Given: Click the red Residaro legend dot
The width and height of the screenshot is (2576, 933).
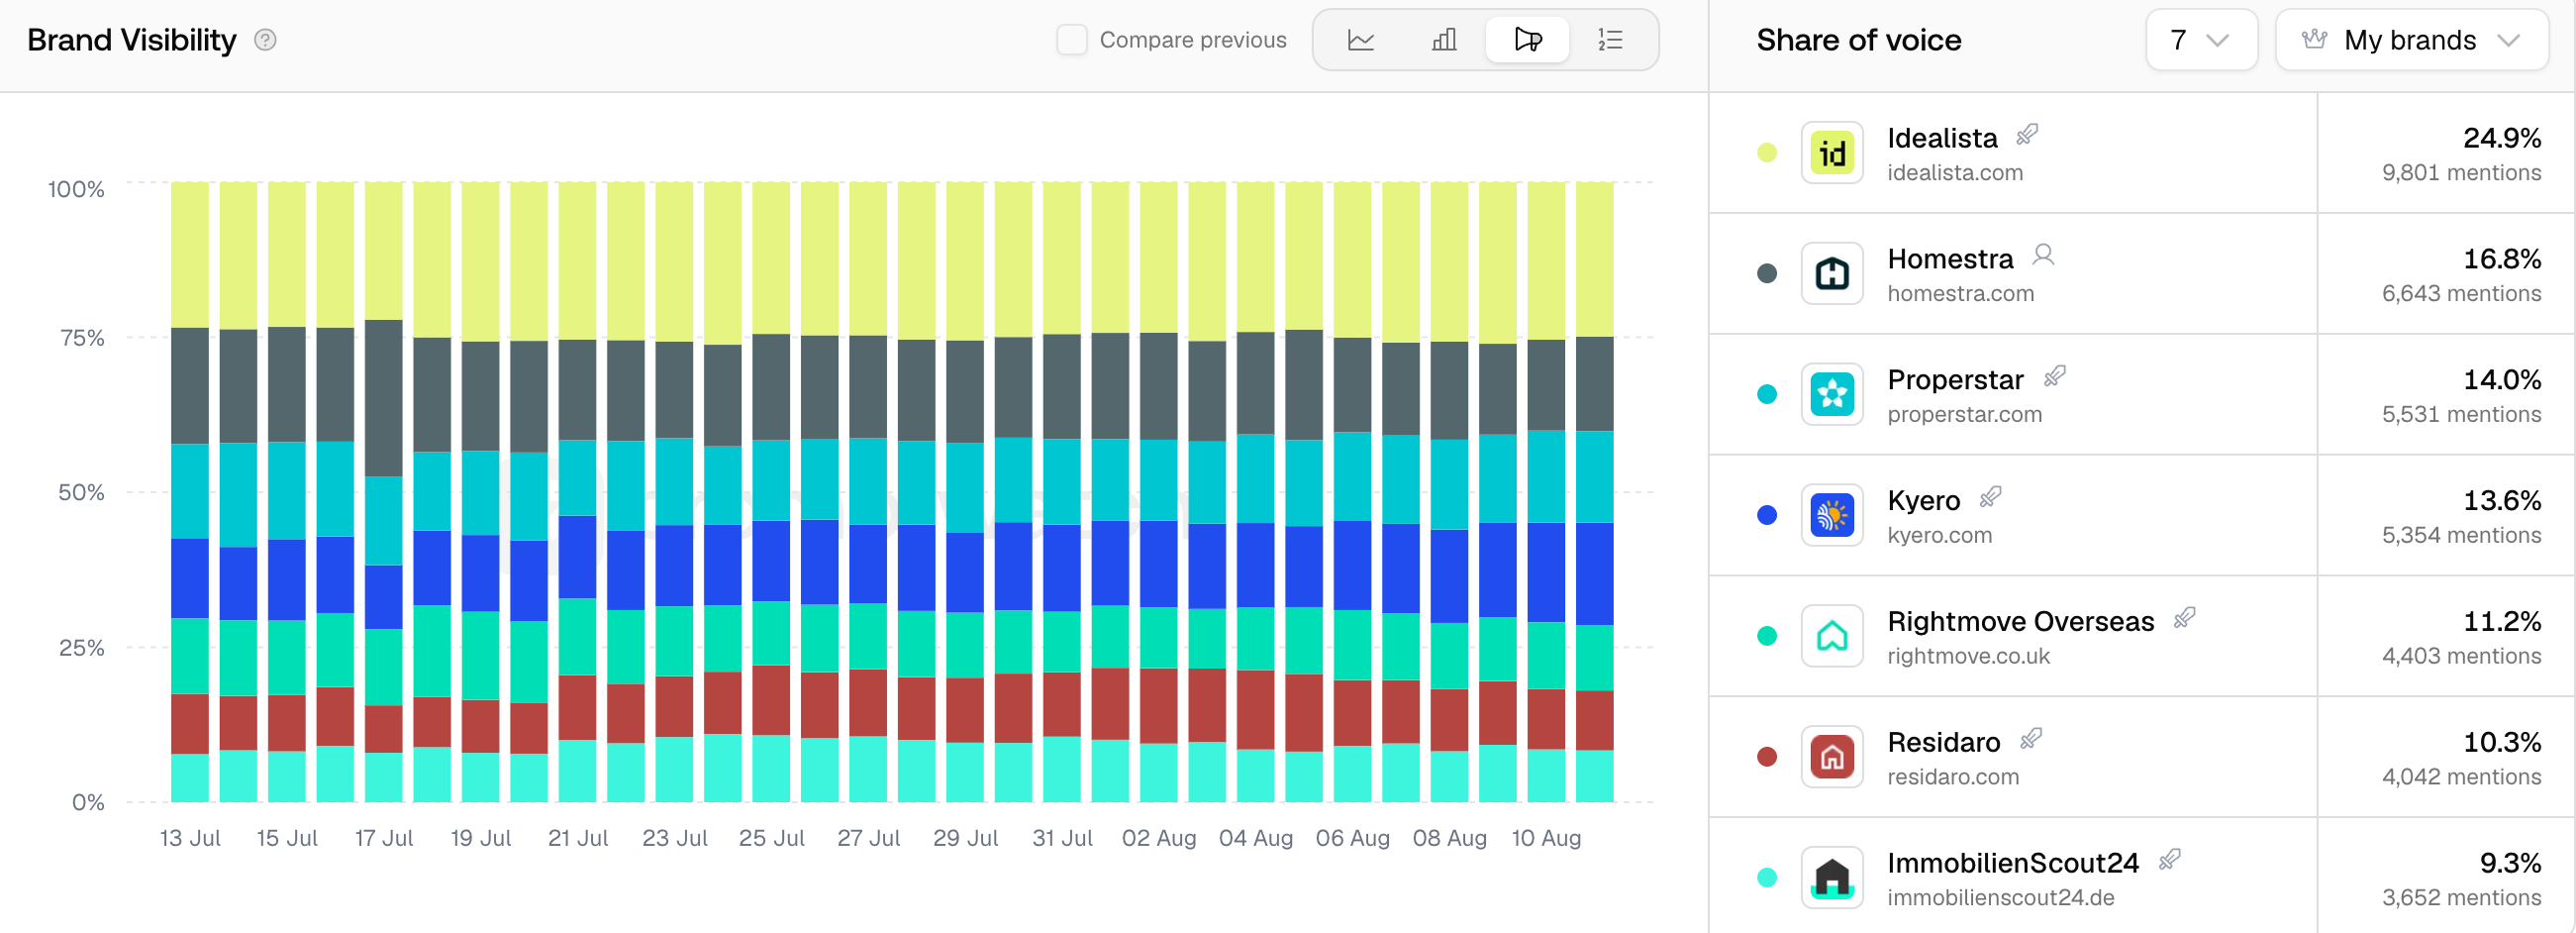Looking at the screenshot, I should tap(1767, 757).
